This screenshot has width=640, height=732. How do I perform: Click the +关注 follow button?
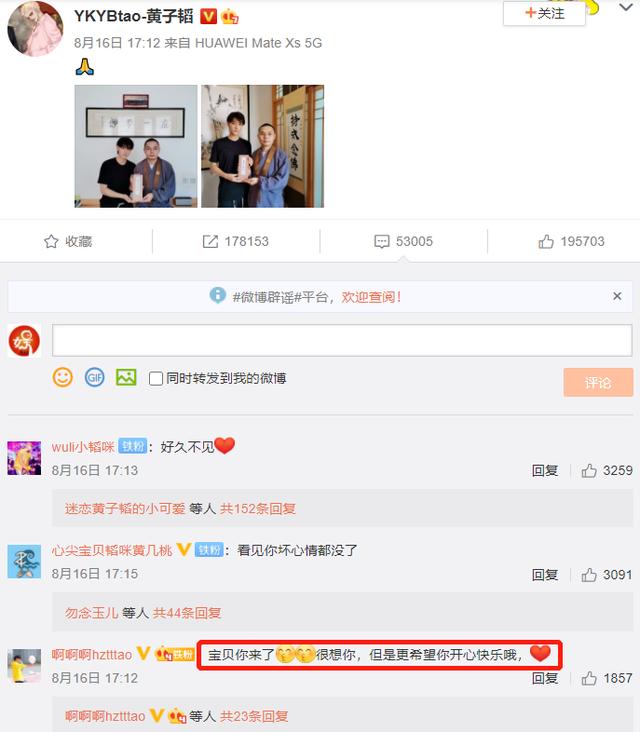coord(544,13)
